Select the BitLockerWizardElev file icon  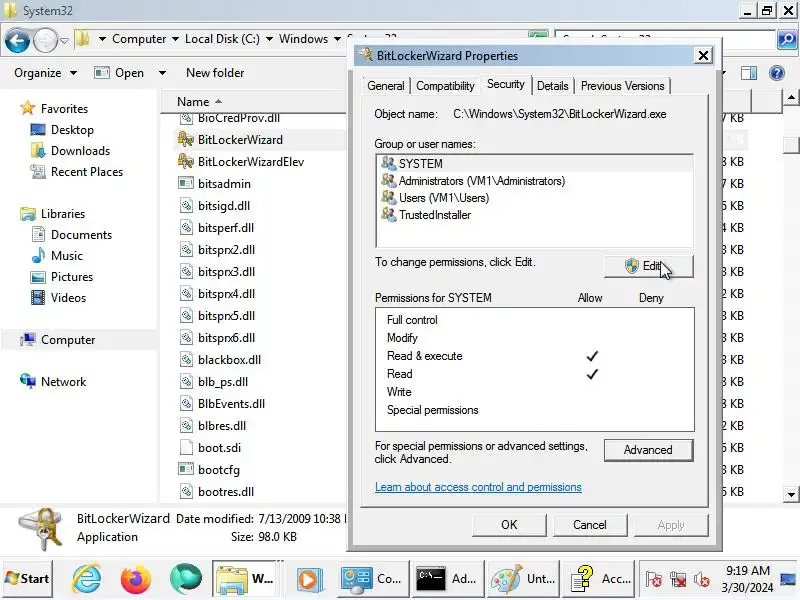(x=185, y=161)
